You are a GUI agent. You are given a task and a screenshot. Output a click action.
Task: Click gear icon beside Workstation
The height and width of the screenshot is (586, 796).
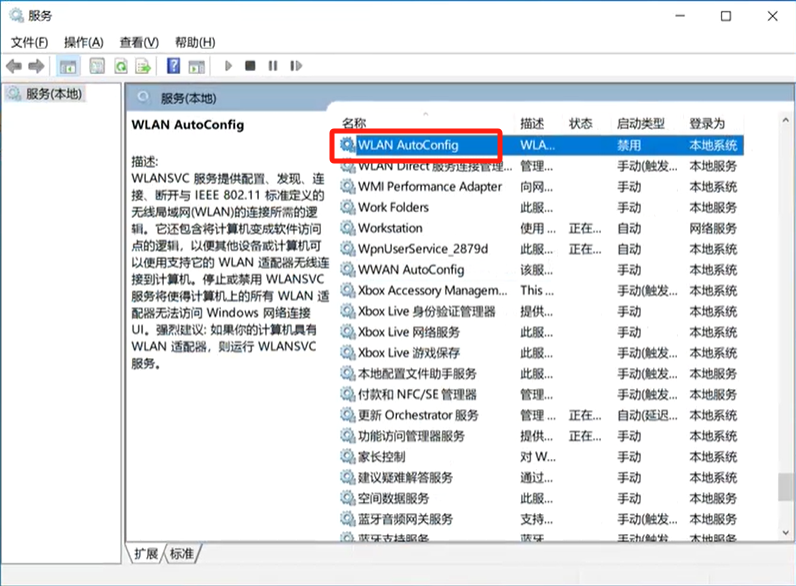347,228
